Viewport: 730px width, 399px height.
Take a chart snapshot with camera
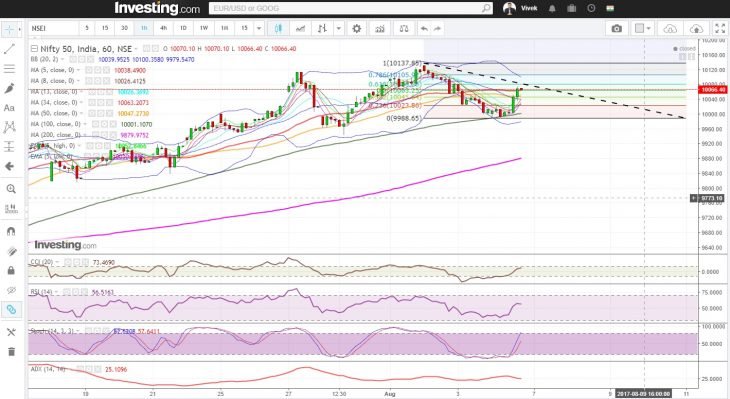click(x=617, y=28)
